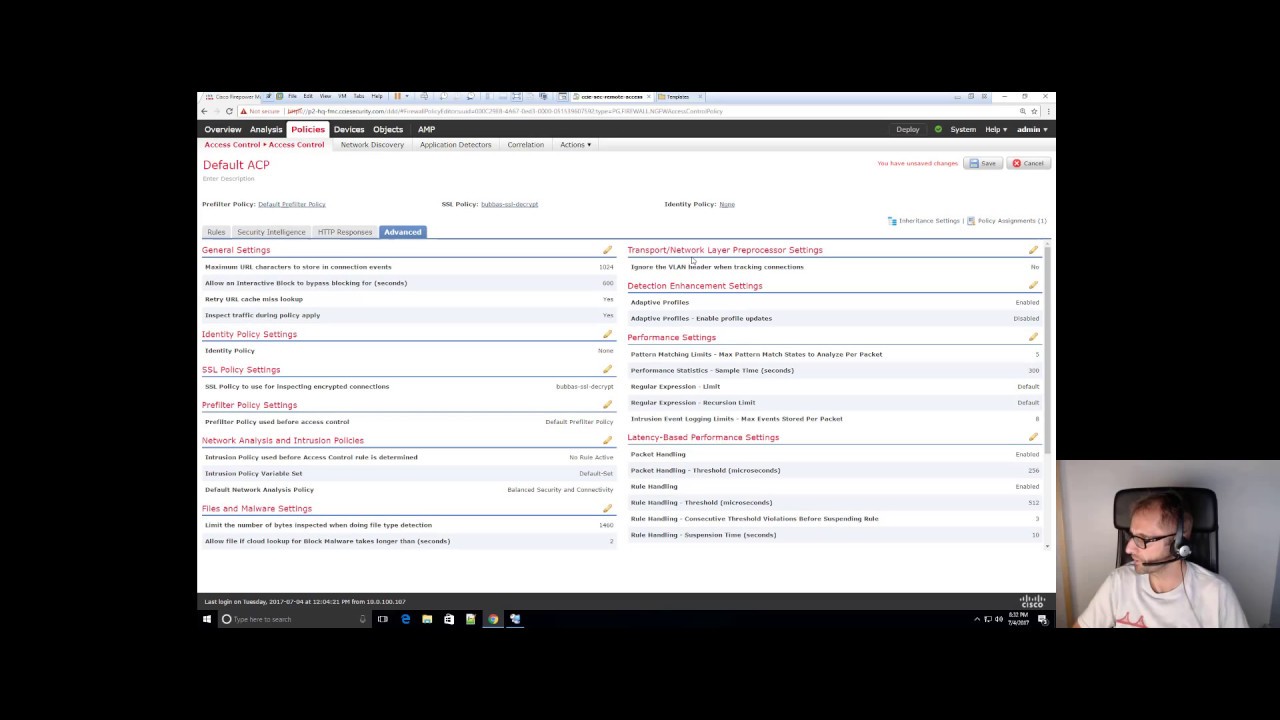
Task: Open notification center in system tray
Action: pos(1042,619)
